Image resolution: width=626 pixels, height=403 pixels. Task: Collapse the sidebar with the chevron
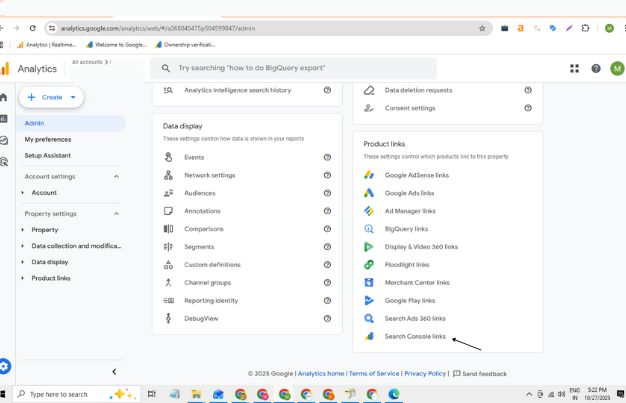[x=114, y=372]
